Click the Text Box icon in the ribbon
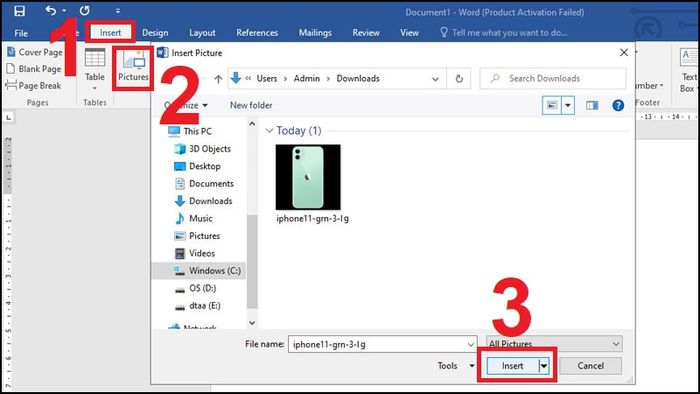700x394 pixels. pos(688,71)
